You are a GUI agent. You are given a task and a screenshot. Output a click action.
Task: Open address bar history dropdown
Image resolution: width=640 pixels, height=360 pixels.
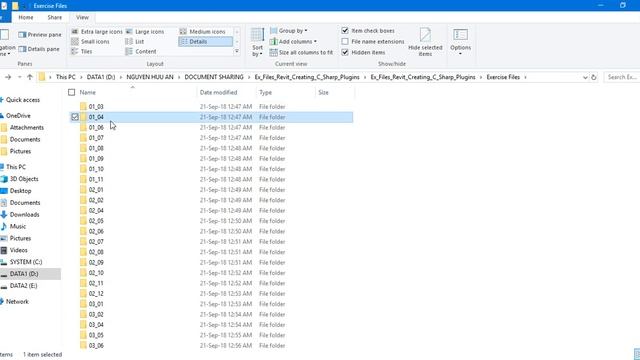coord(585,77)
